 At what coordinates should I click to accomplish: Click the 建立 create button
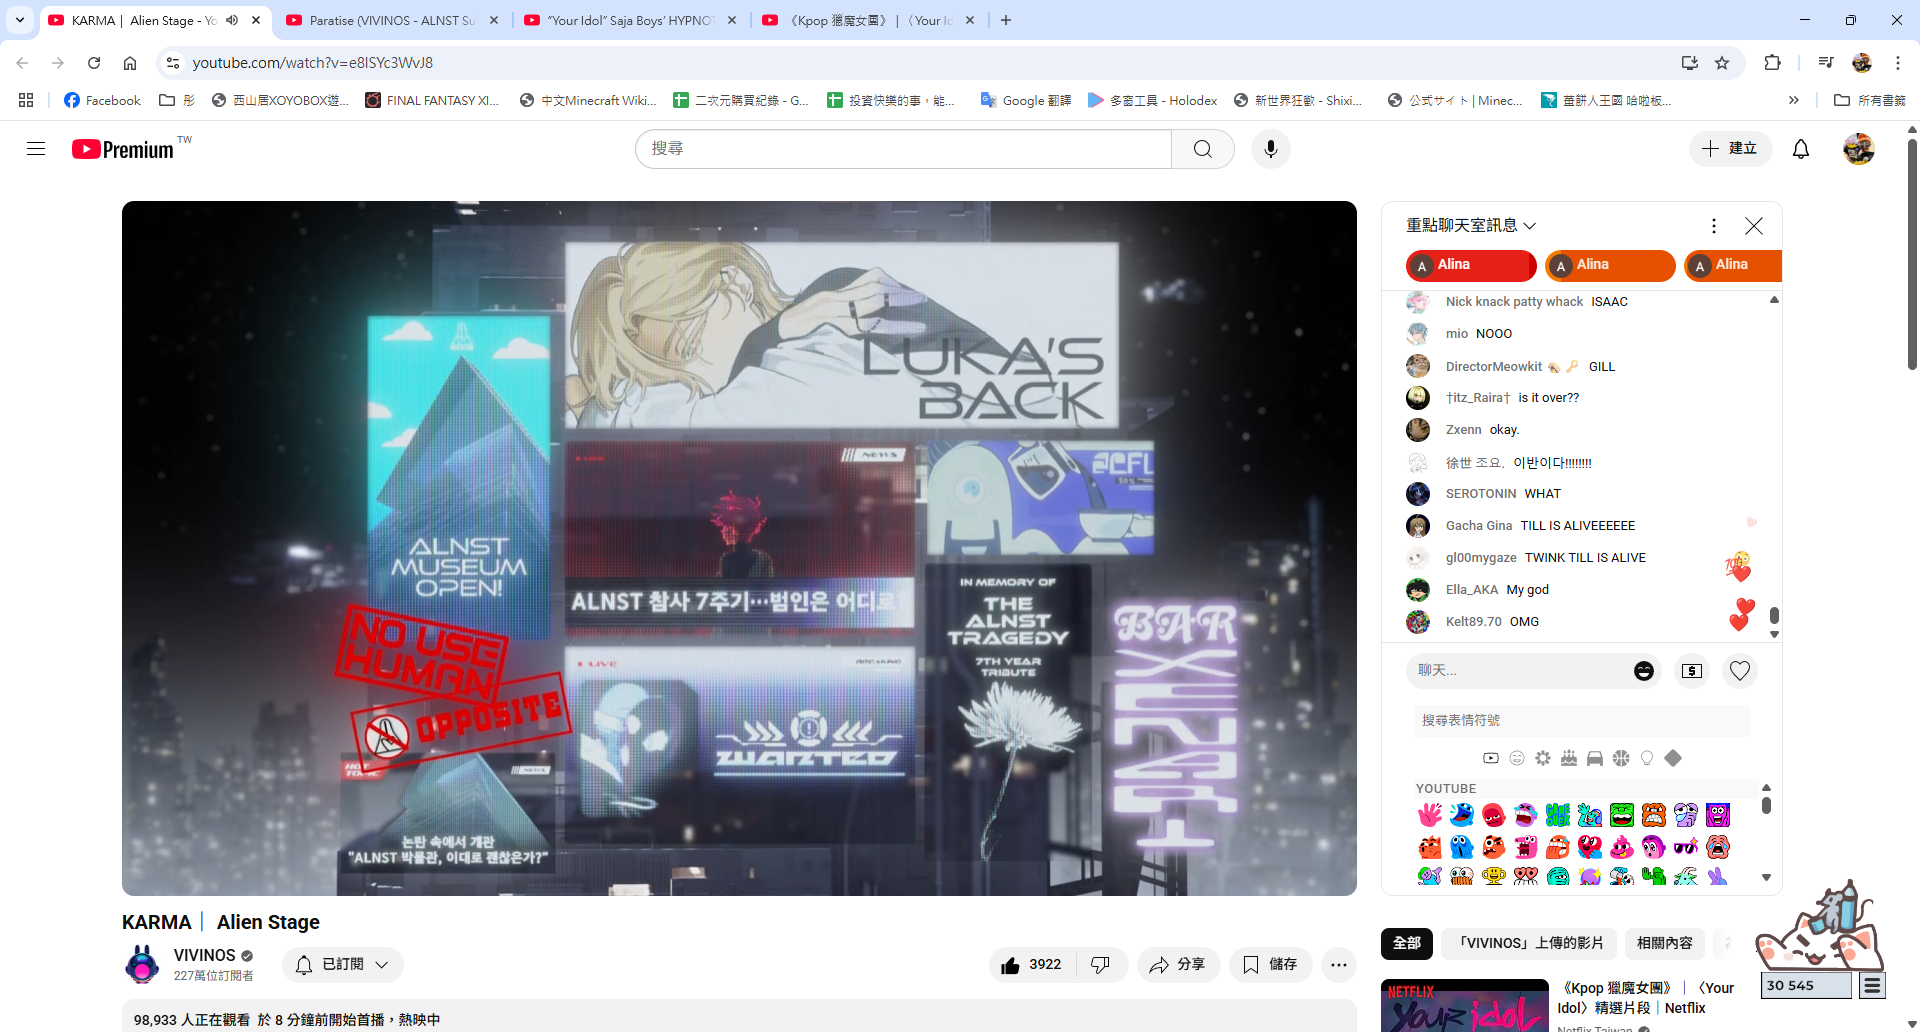pos(1731,149)
